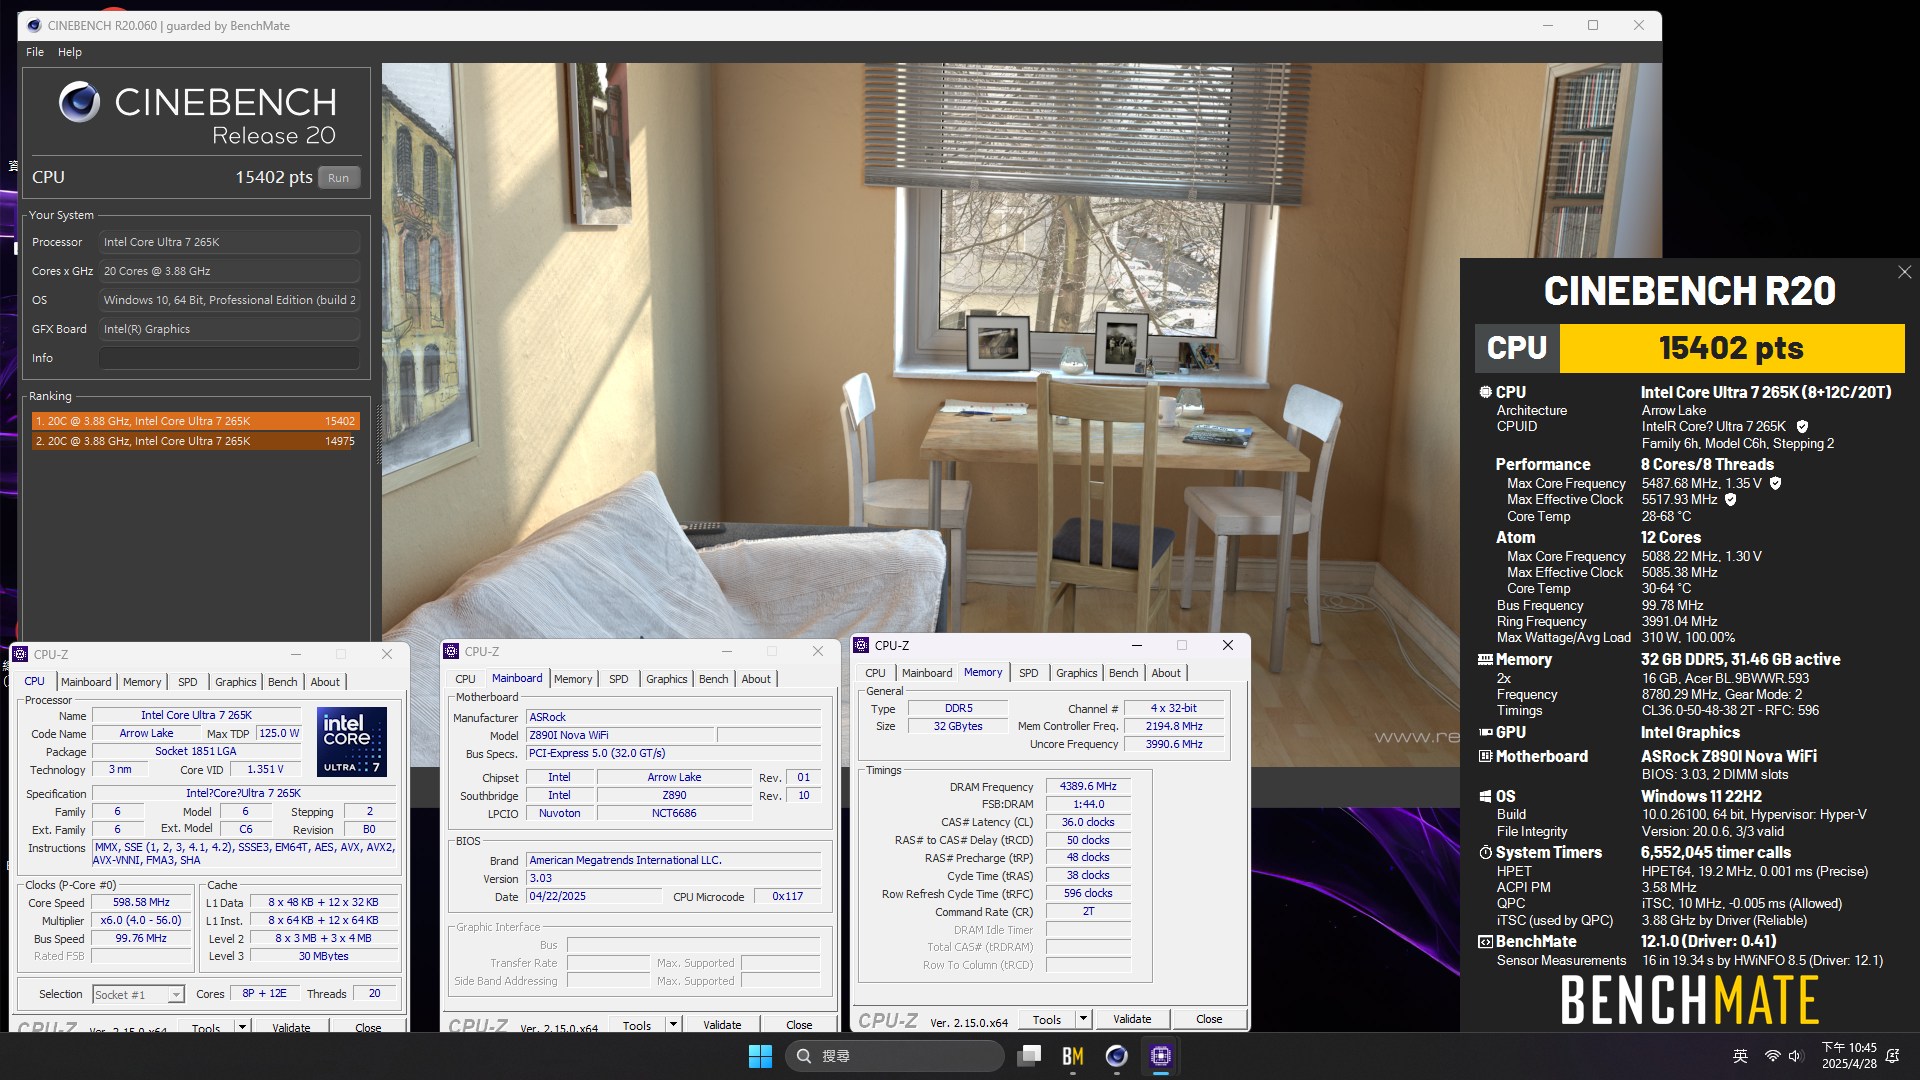Expand Tools dropdown arrow in CPU-Z Memory window
Viewport: 1920px width, 1080px height.
click(1083, 1020)
